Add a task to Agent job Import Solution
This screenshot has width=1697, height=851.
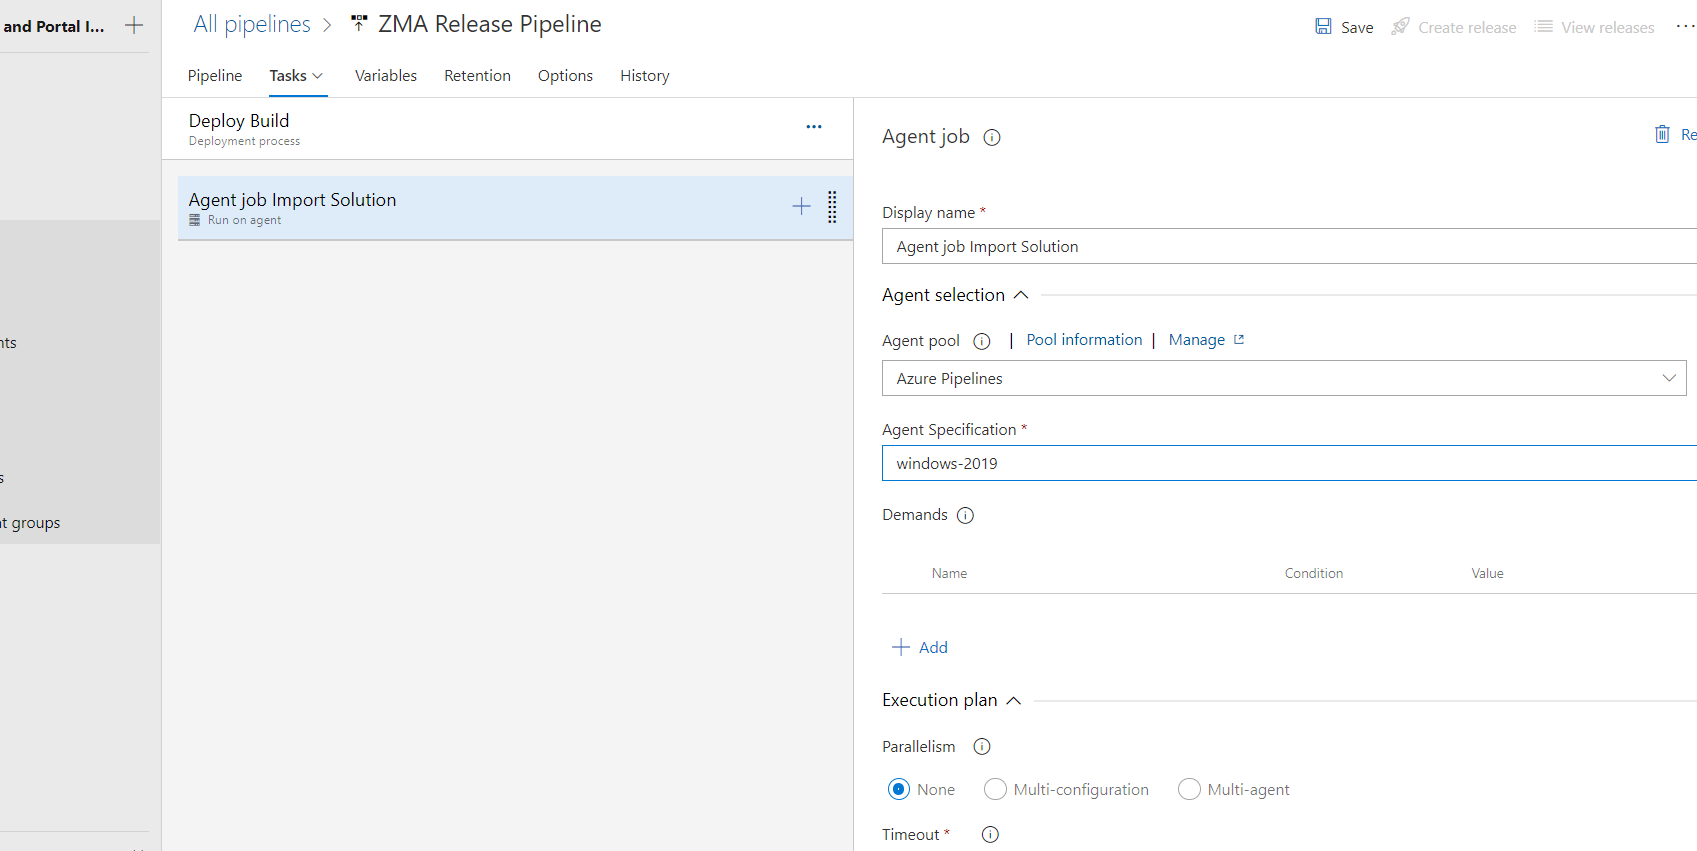(x=801, y=207)
